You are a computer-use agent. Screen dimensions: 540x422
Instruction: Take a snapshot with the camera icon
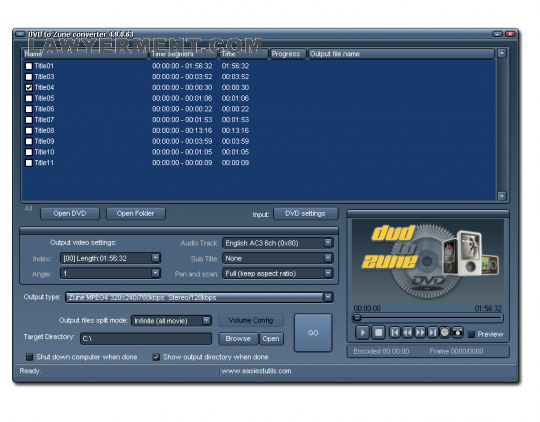458,332
